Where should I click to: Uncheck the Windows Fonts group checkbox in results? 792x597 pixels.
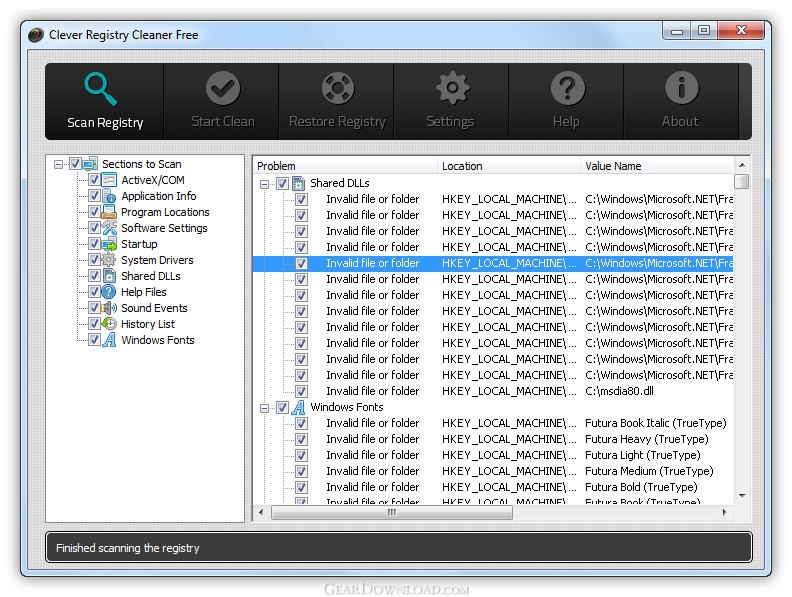[282, 408]
